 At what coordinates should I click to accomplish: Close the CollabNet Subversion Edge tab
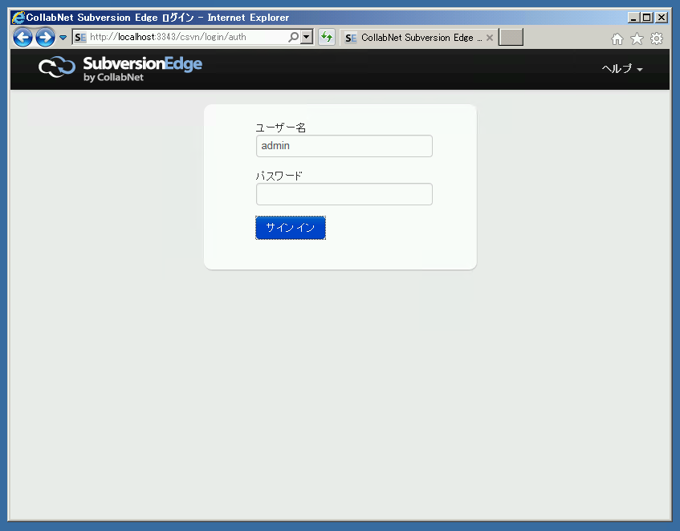pyautogui.click(x=490, y=38)
